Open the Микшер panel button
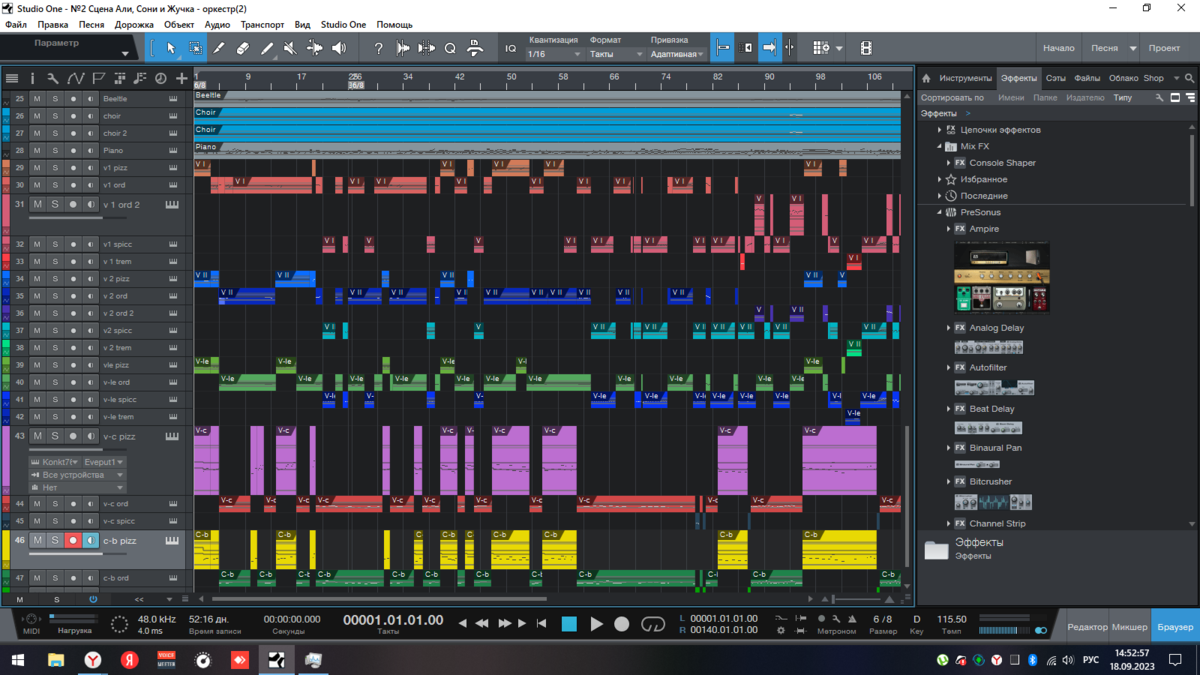This screenshot has height=675, width=1200. [1130, 627]
